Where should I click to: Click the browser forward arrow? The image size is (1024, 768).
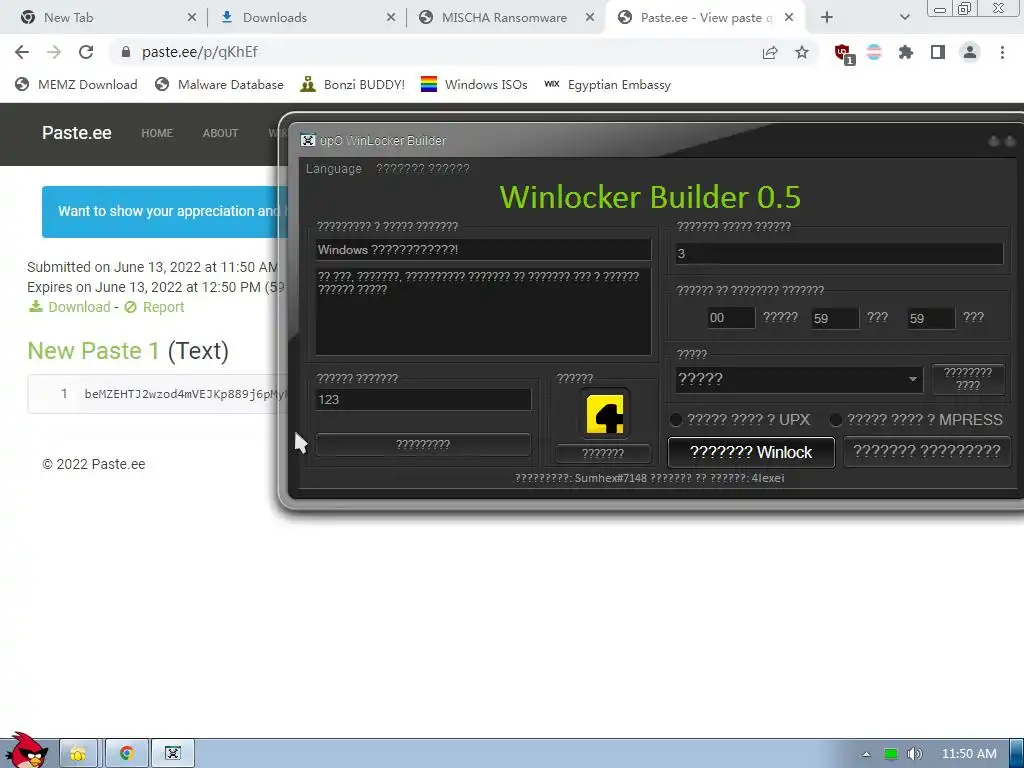[54, 52]
